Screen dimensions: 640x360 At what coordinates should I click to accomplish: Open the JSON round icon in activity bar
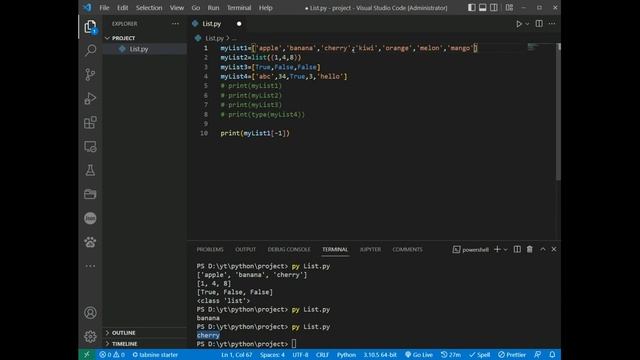coord(90,218)
